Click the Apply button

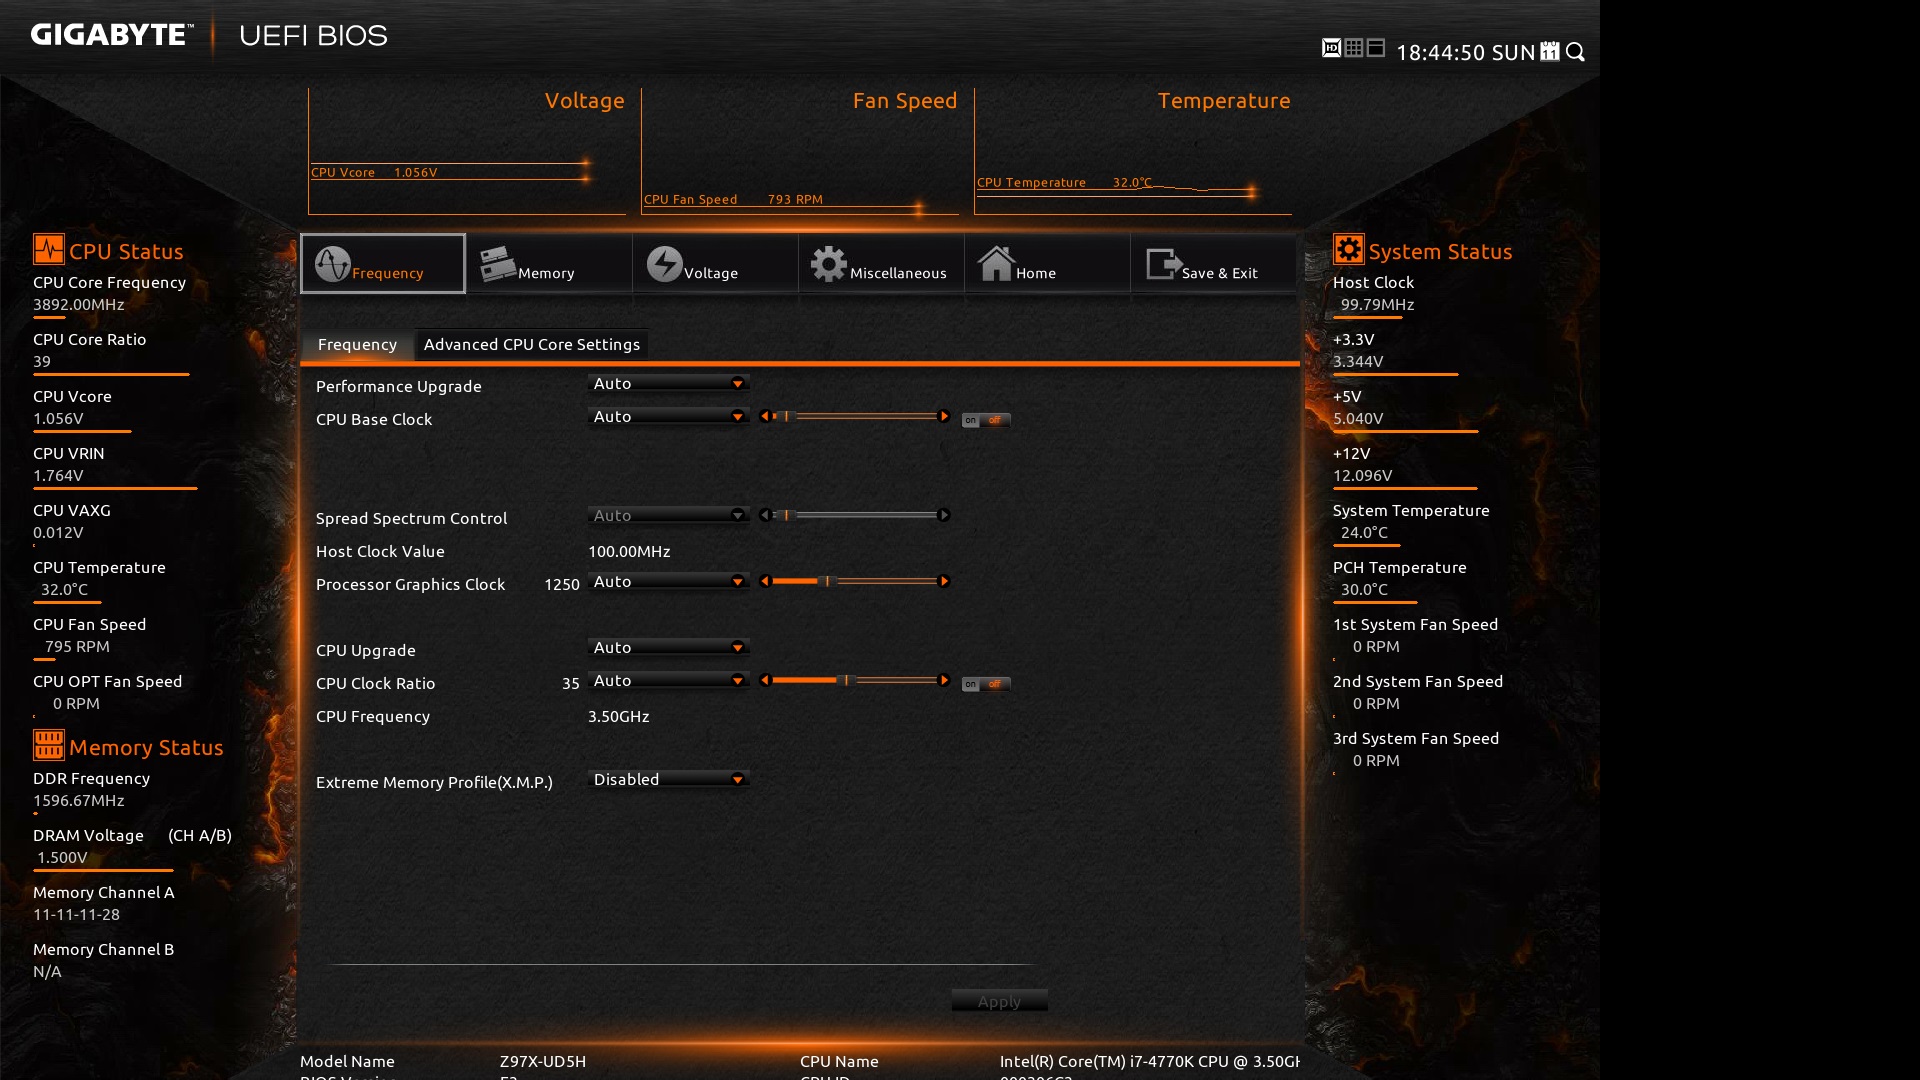point(999,1001)
